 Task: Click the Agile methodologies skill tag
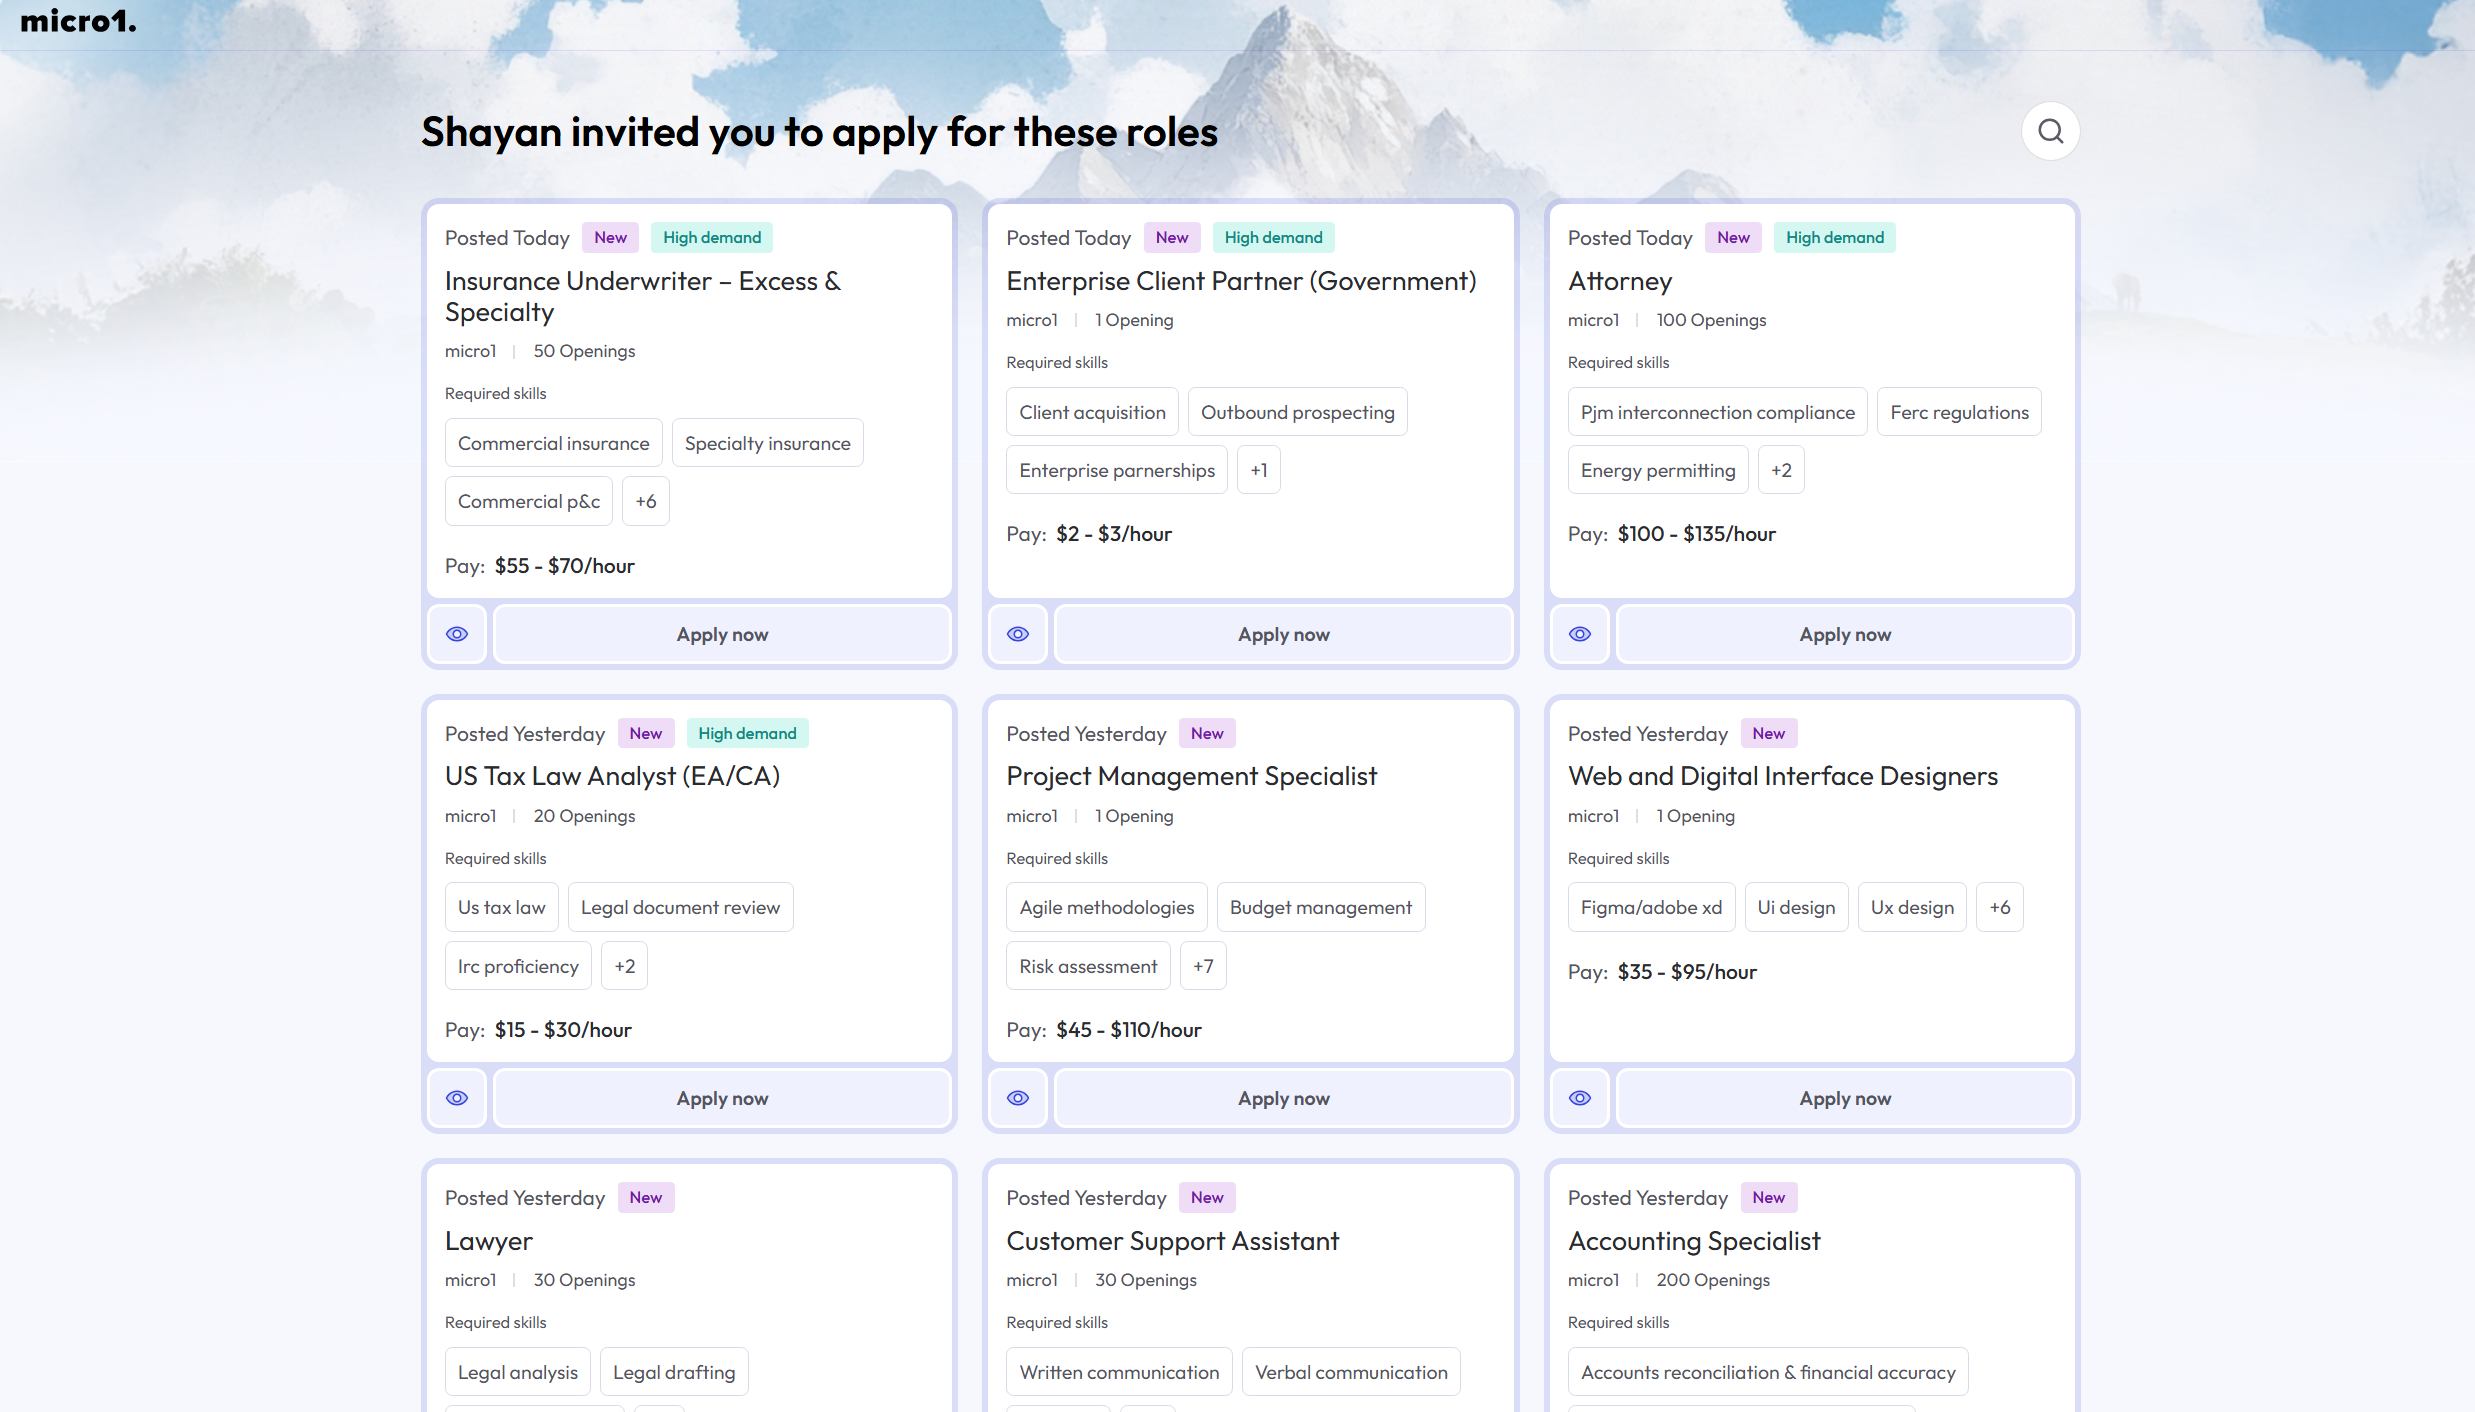pyautogui.click(x=1107, y=907)
